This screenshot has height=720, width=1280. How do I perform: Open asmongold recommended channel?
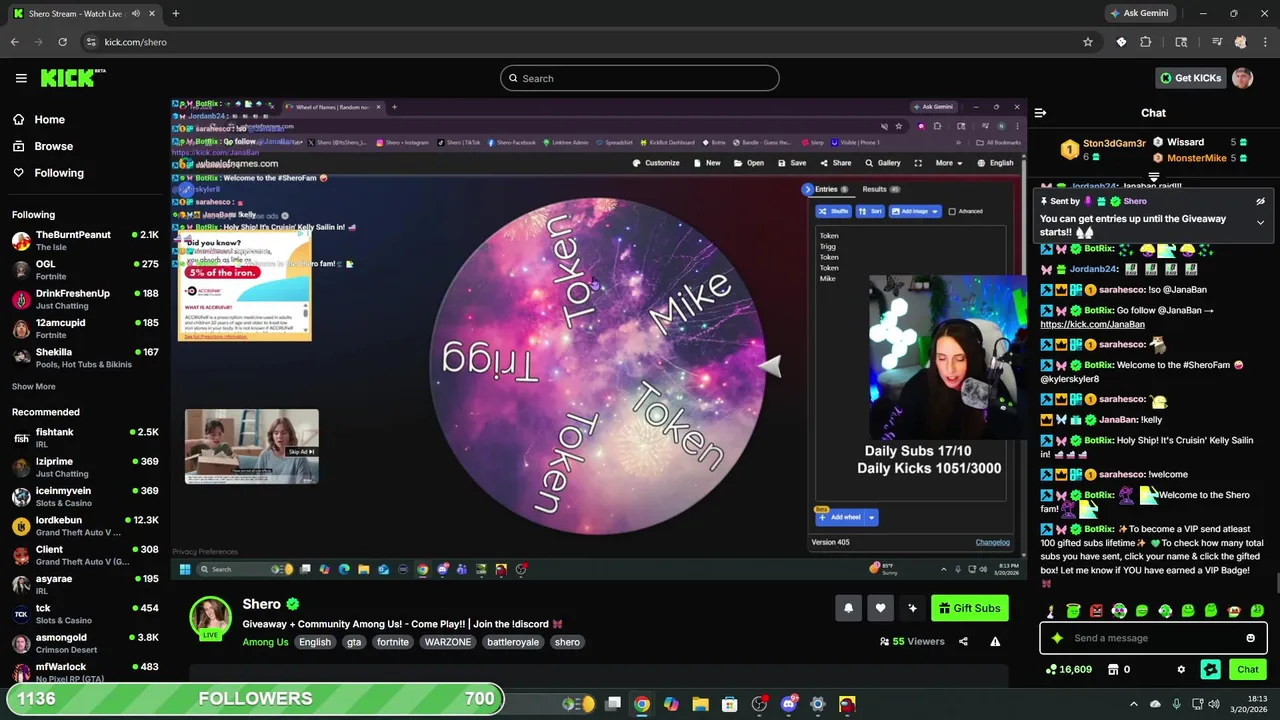(x=85, y=643)
